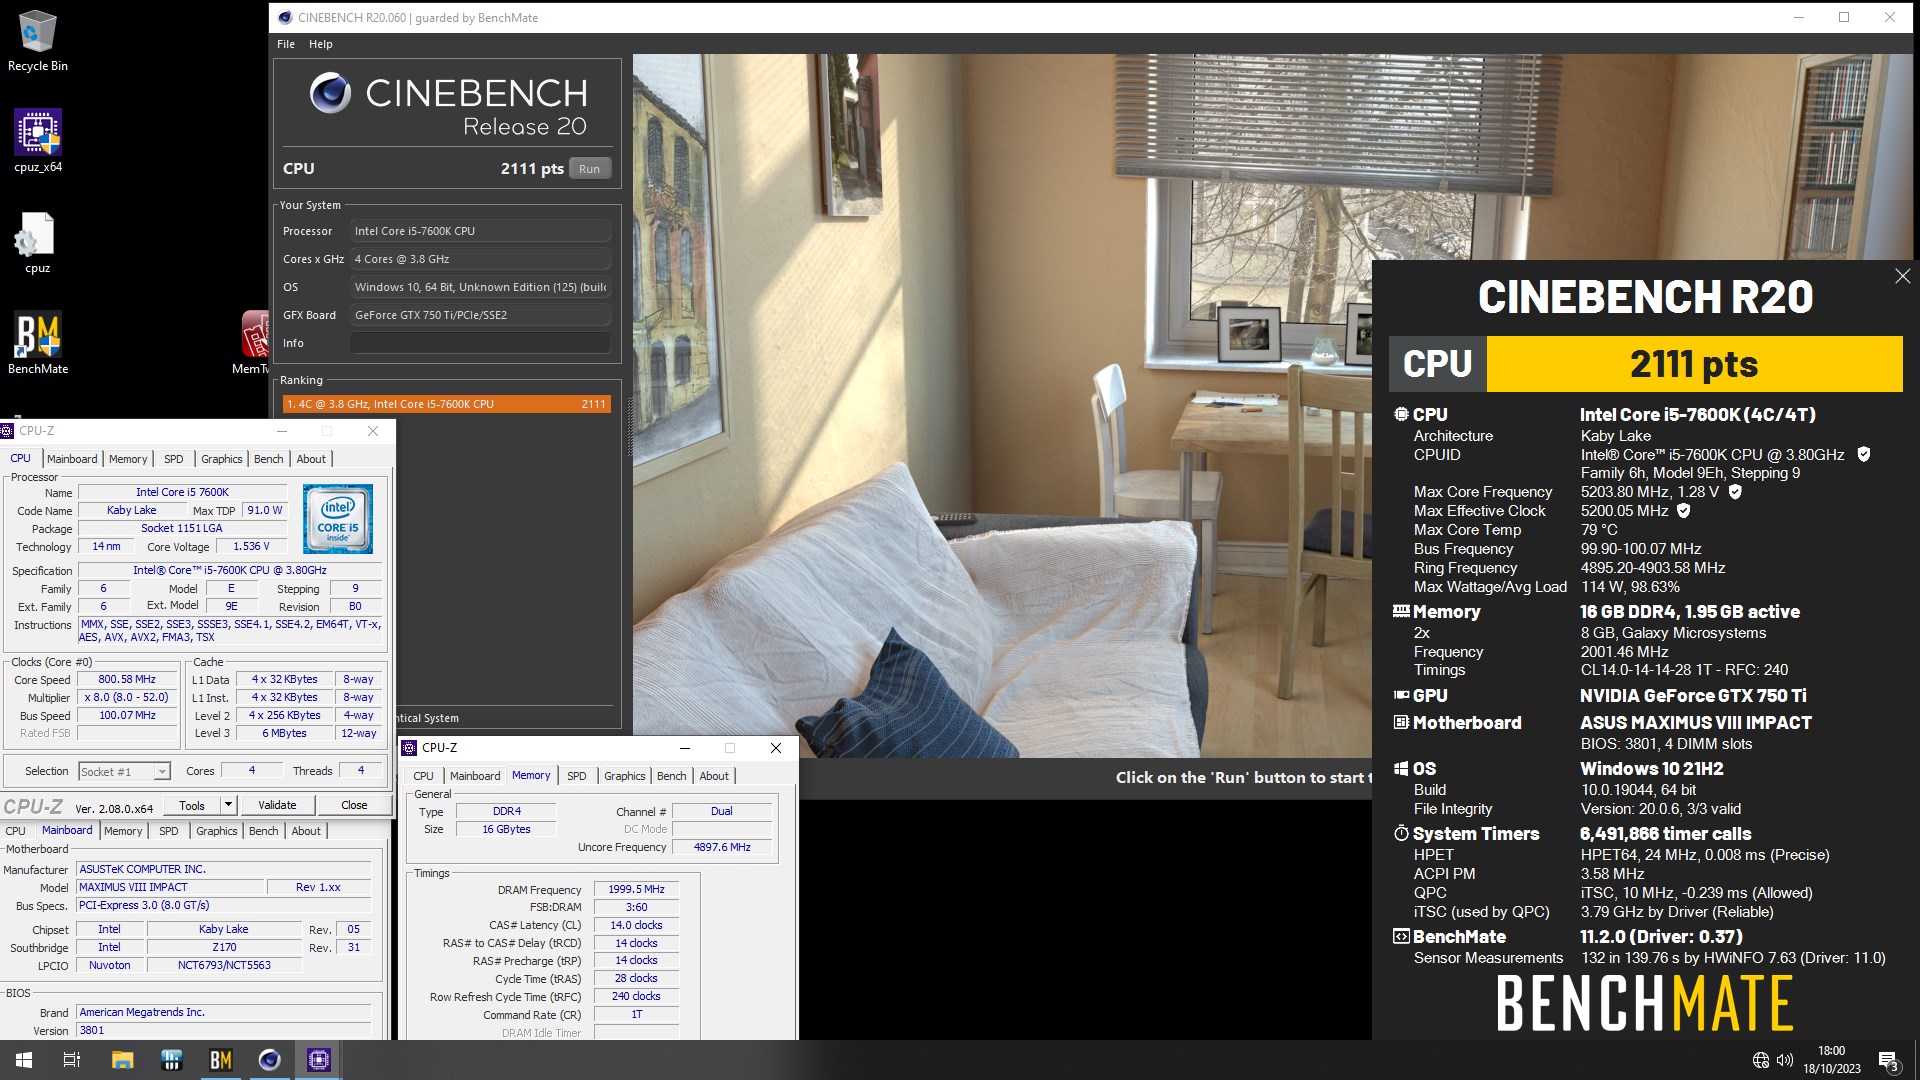Viewport: 1920px width, 1080px height.
Task: Click the Memory section icon in BenchMate
Action: tap(1401, 611)
